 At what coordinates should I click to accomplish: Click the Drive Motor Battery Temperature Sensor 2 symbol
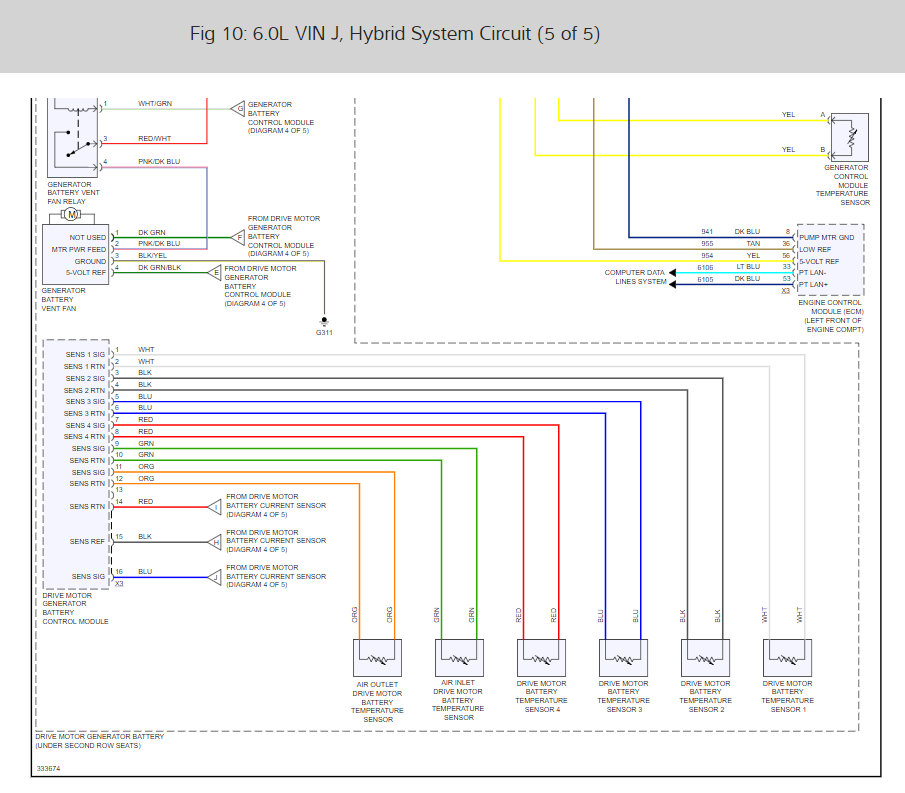(x=705, y=658)
